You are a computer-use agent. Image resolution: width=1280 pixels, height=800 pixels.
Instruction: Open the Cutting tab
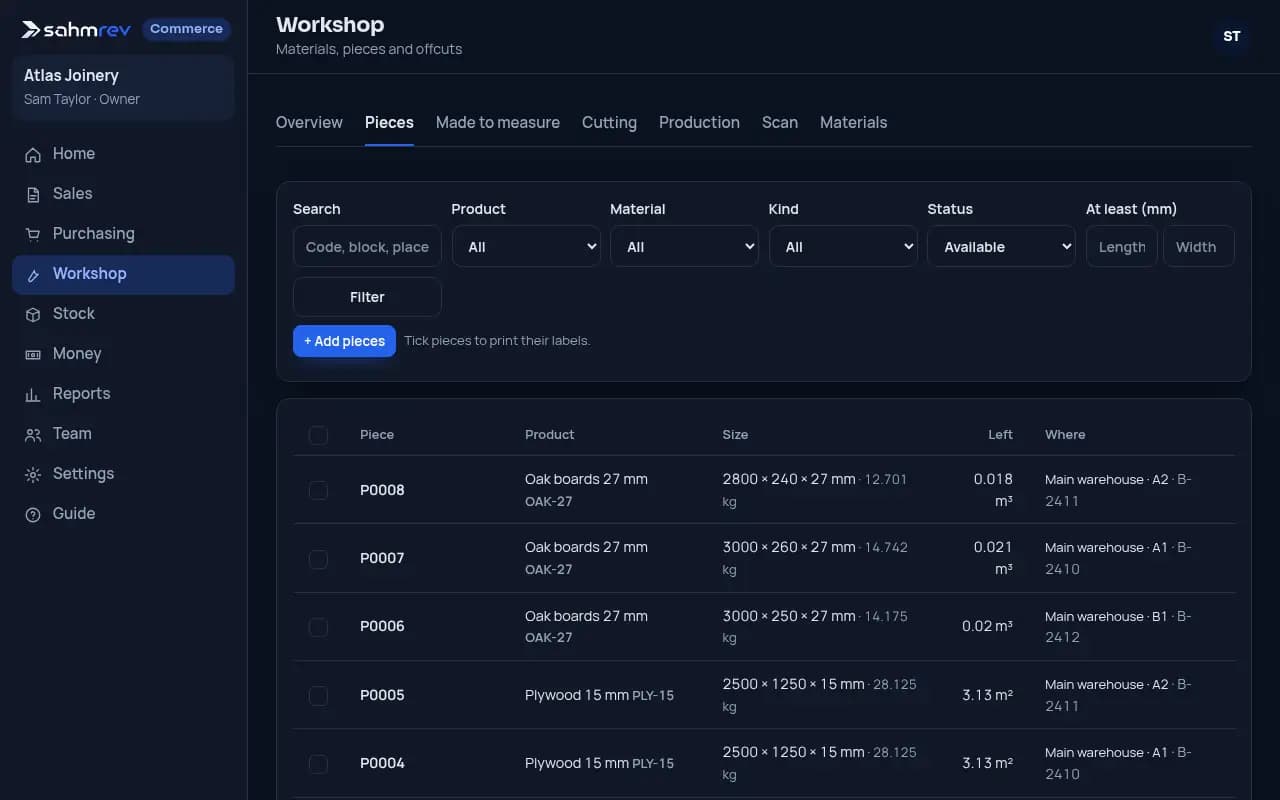[609, 122]
